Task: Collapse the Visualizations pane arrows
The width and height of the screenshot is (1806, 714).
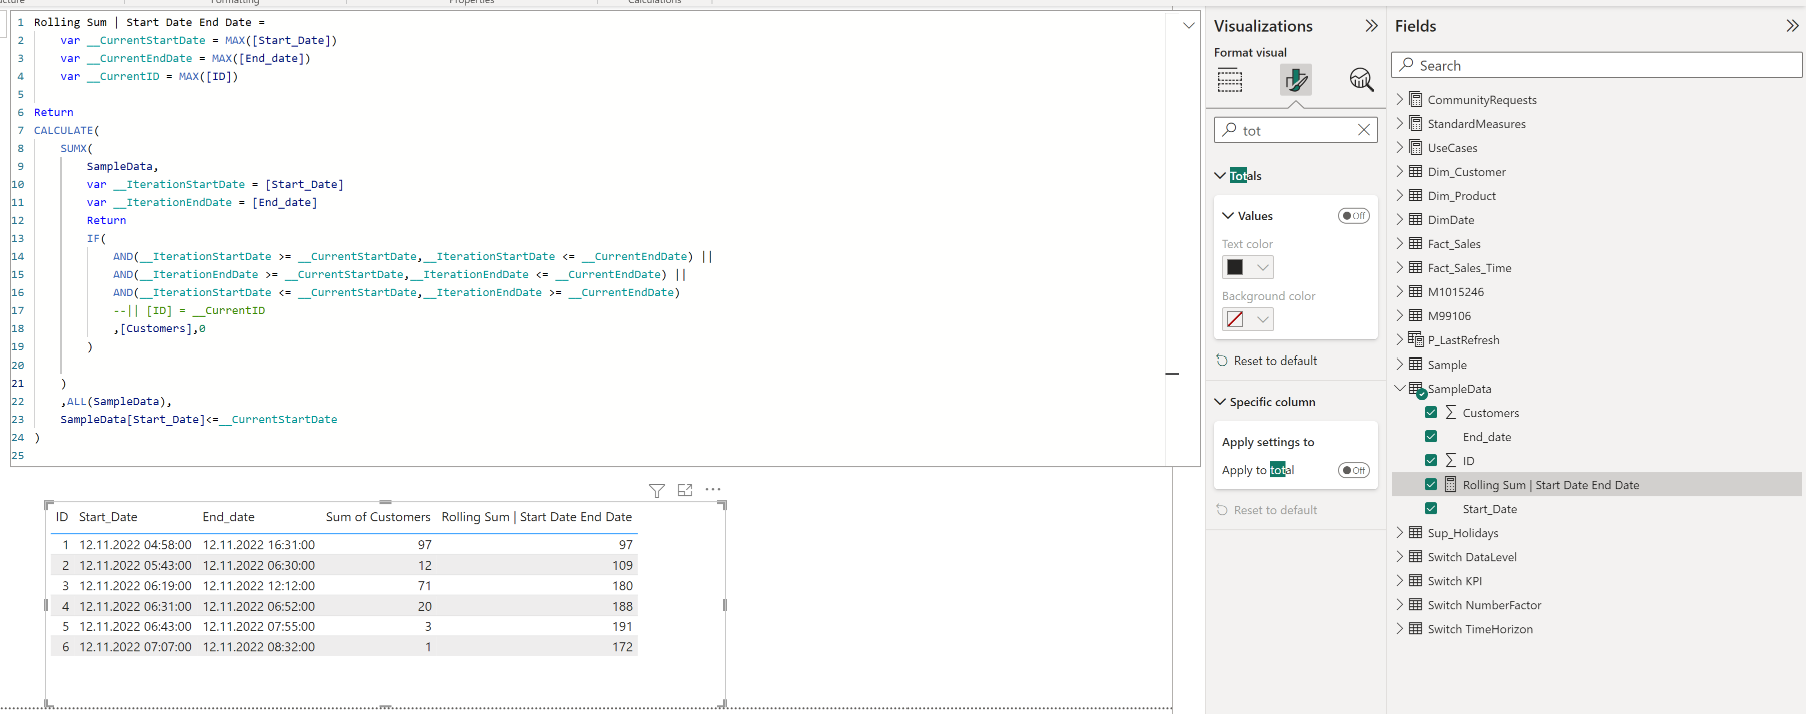Action: click(x=1371, y=26)
